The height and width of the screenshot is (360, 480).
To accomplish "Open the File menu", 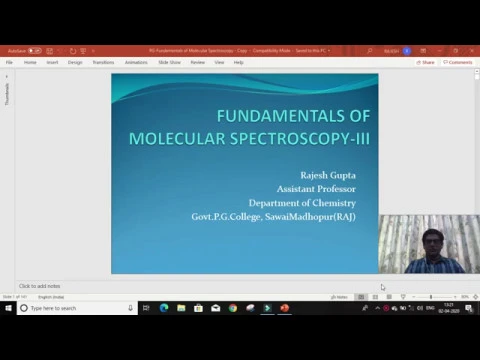I will click(9, 62).
